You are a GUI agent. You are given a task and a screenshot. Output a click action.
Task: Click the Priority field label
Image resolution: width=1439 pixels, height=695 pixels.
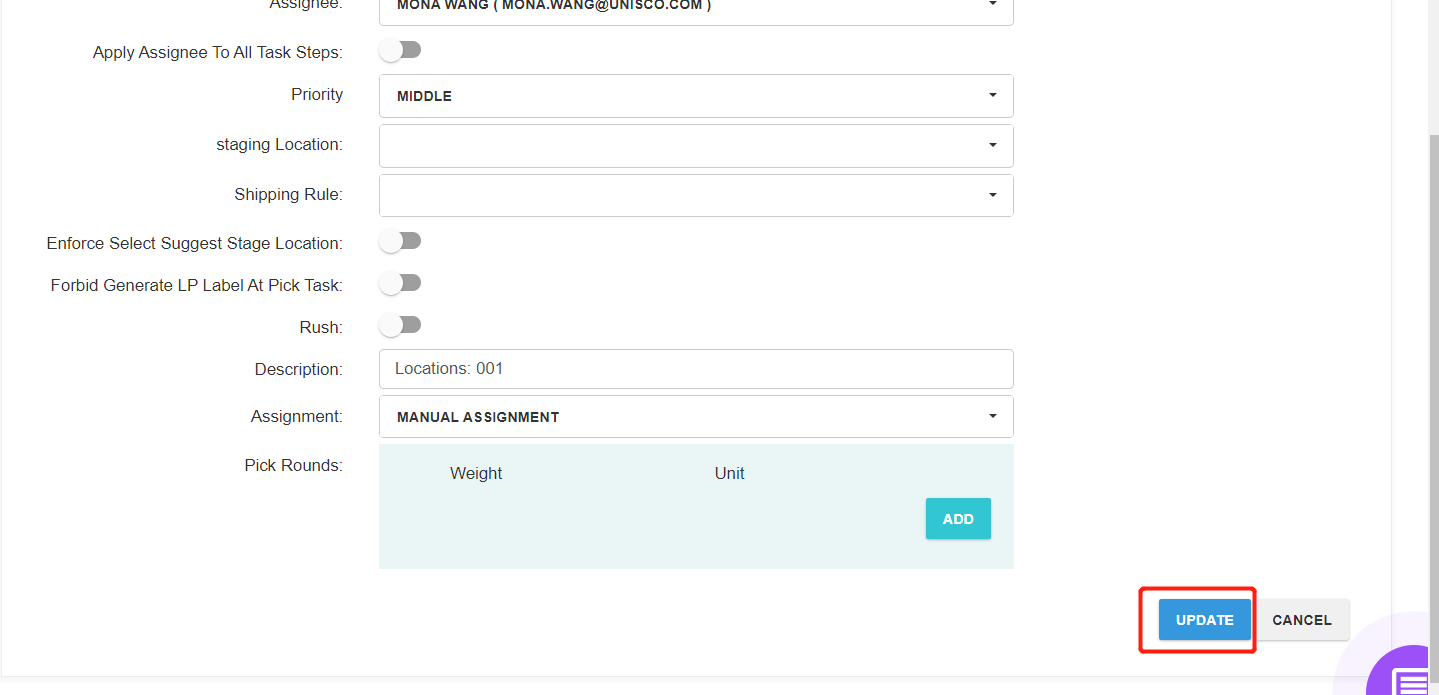pyautogui.click(x=317, y=94)
